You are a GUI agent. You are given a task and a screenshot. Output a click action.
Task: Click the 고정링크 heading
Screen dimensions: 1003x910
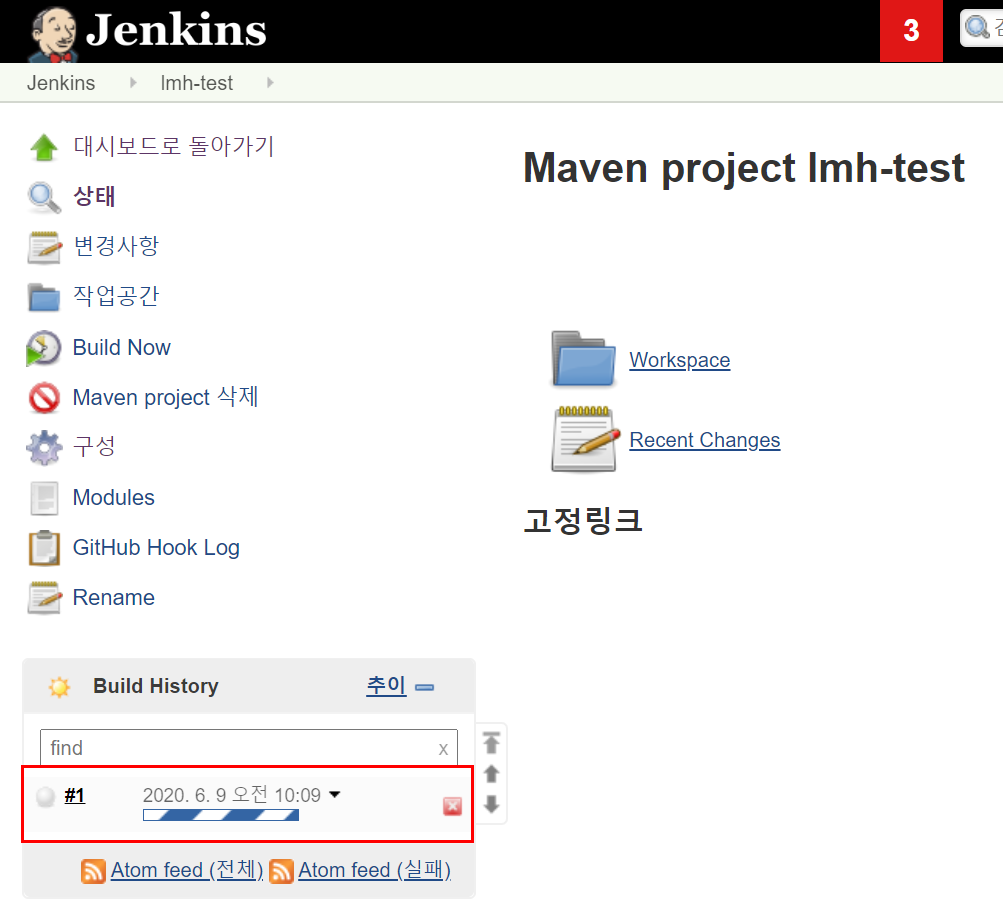583,520
